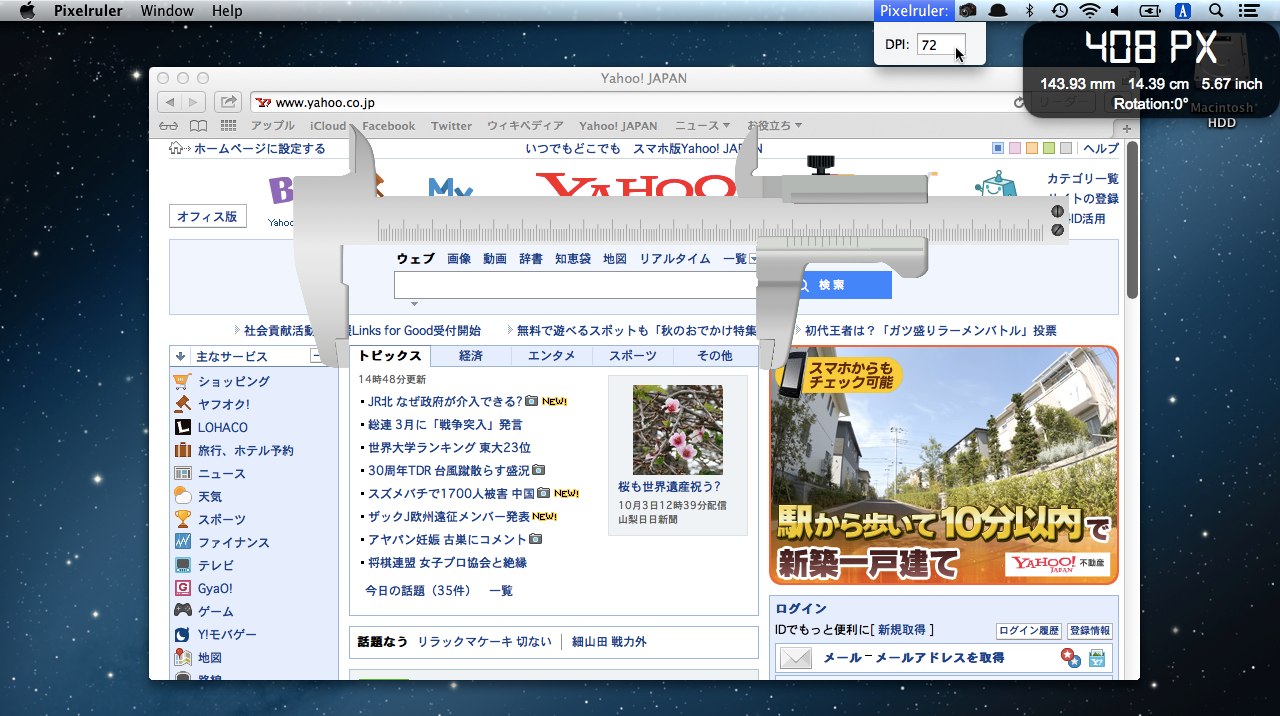Click the Pixelruler status item in the menu bar
This screenshot has height=716, width=1280.
(914, 11)
